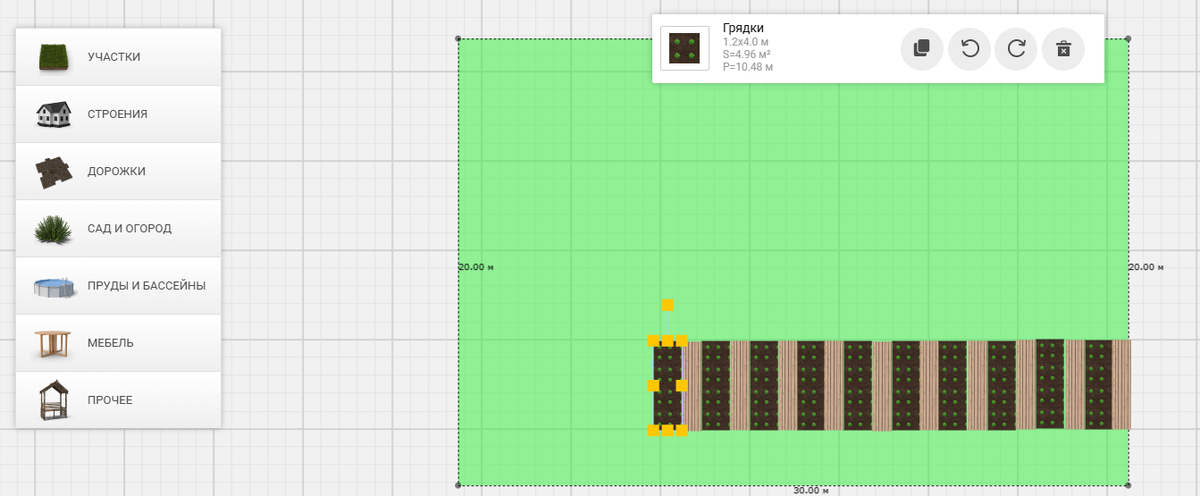The image size is (1200, 496).
Task: Select the rightmost garden bed on the plot
Action: 1099,385
